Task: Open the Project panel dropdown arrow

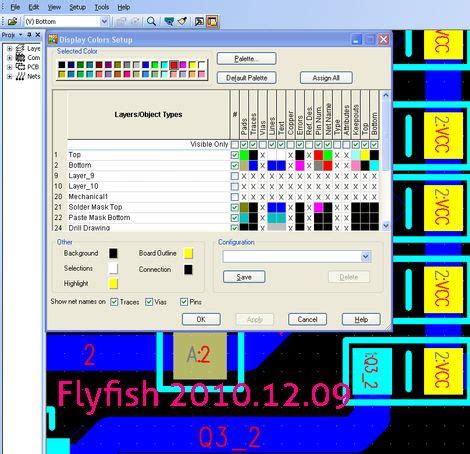Action: (20, 35)
